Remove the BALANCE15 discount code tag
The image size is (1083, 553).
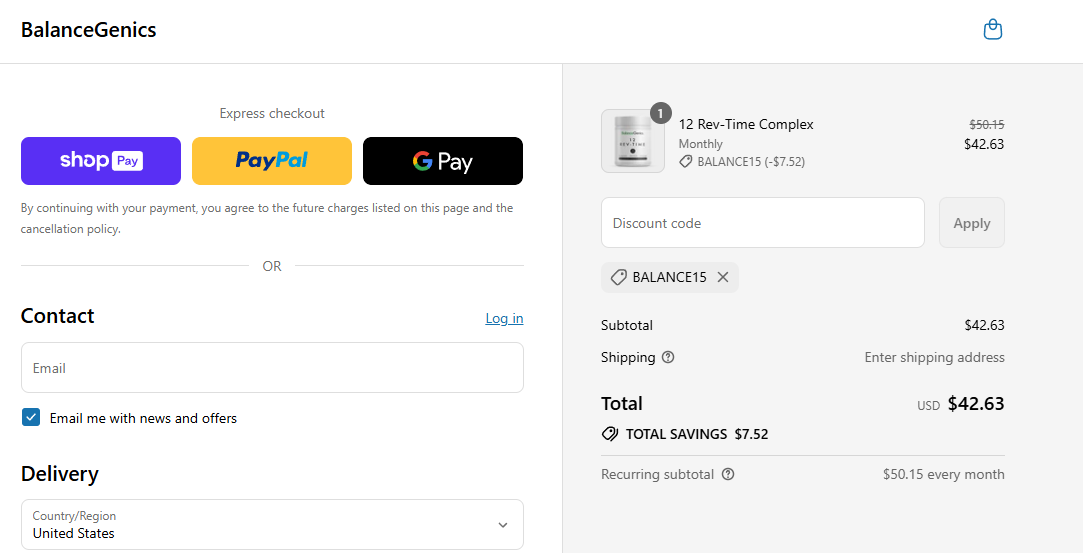point(722,277)
